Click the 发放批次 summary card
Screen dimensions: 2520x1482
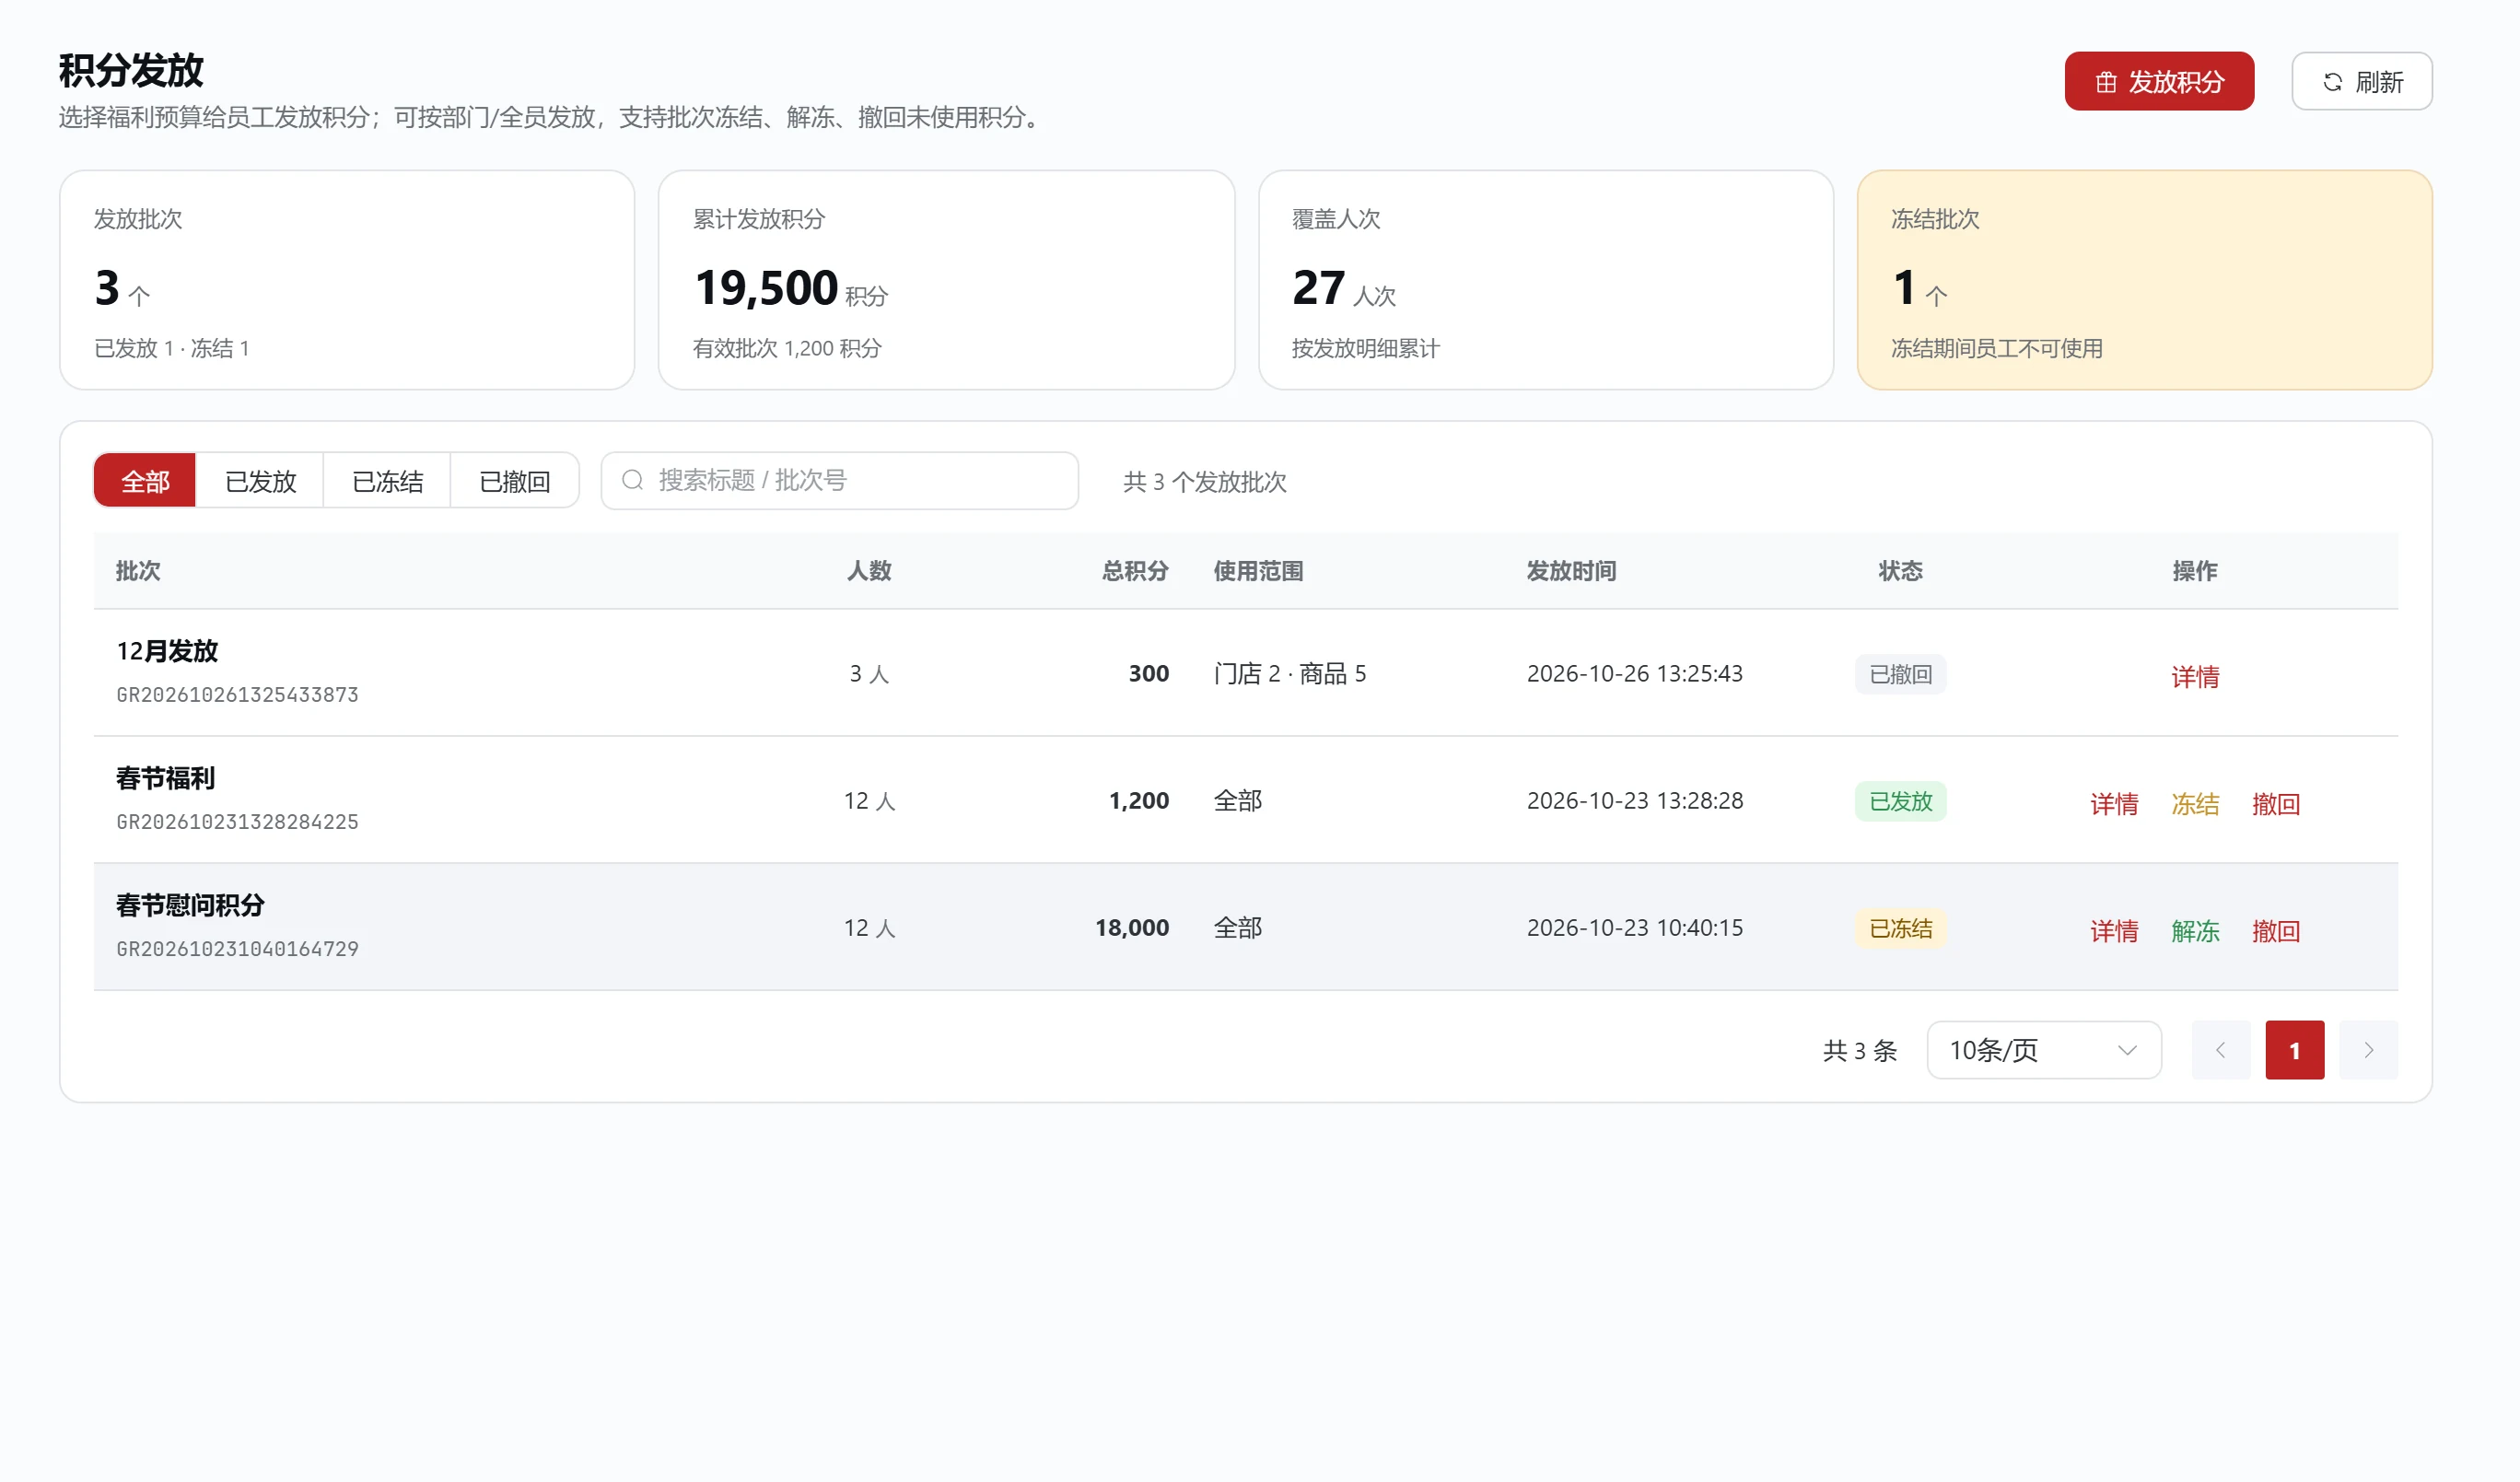(347, 280)
